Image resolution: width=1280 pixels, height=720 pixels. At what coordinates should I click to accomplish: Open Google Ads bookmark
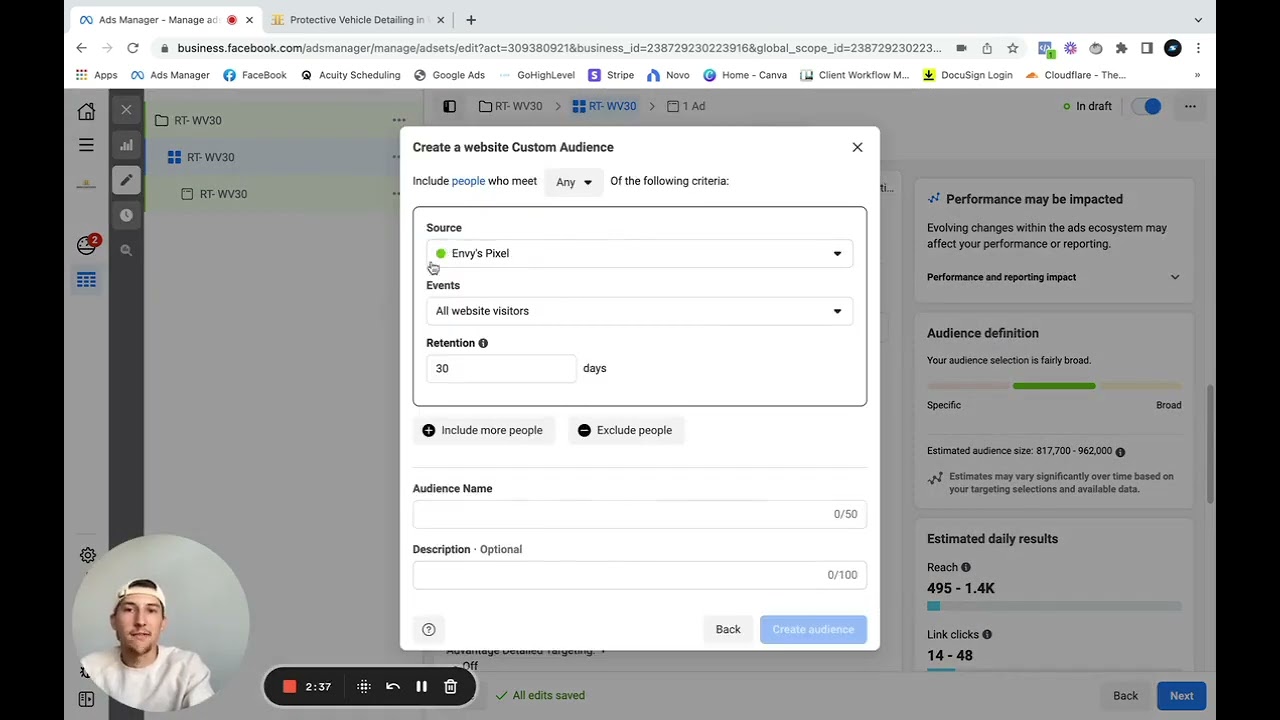coord(449,75)
